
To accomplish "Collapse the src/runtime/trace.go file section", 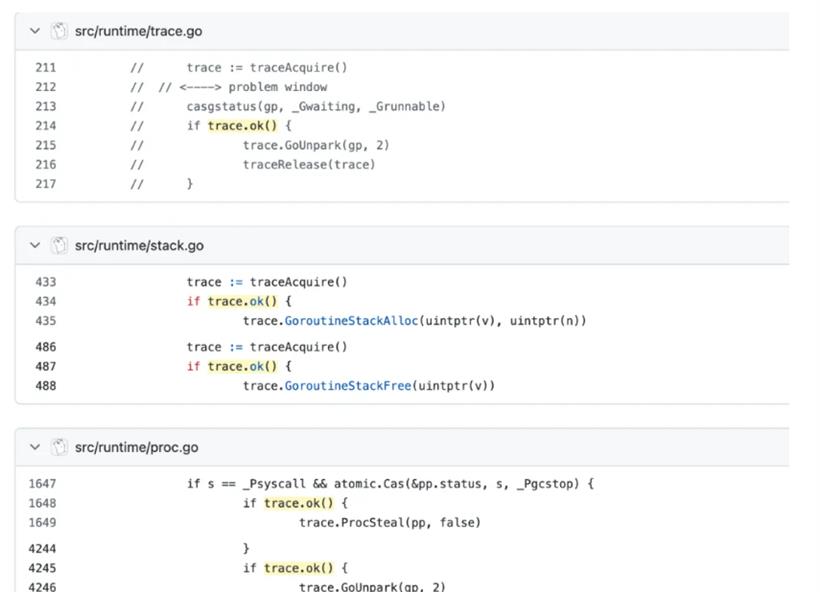I will pos(35,31).
